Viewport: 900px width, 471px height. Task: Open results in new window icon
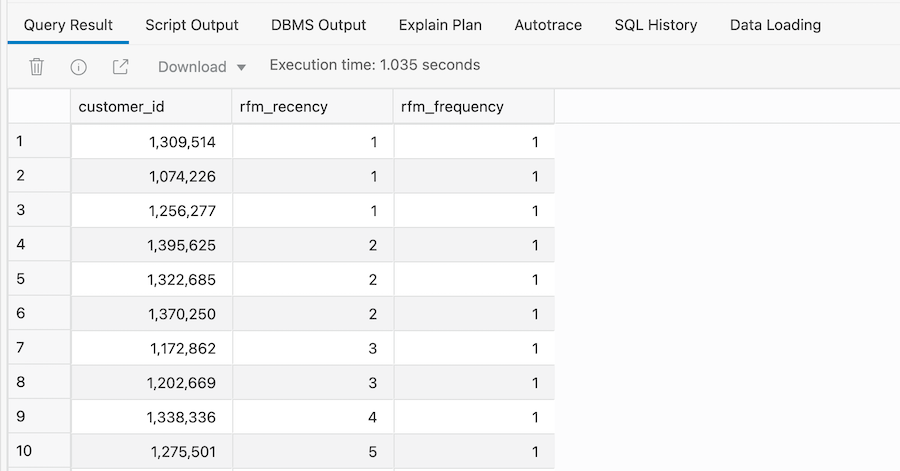pyautogui.click(x=120, y=67)
